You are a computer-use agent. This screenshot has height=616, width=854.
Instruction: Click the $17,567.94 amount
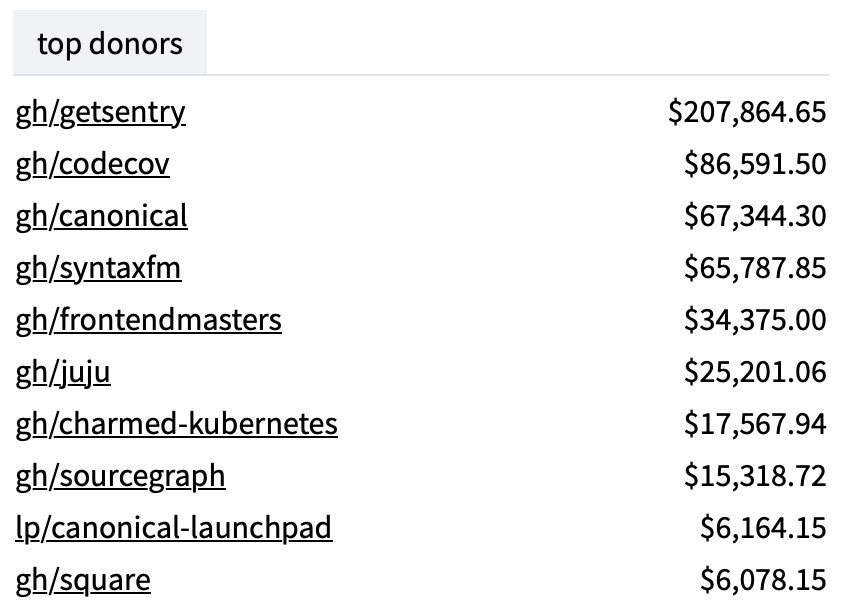[755, 424]
